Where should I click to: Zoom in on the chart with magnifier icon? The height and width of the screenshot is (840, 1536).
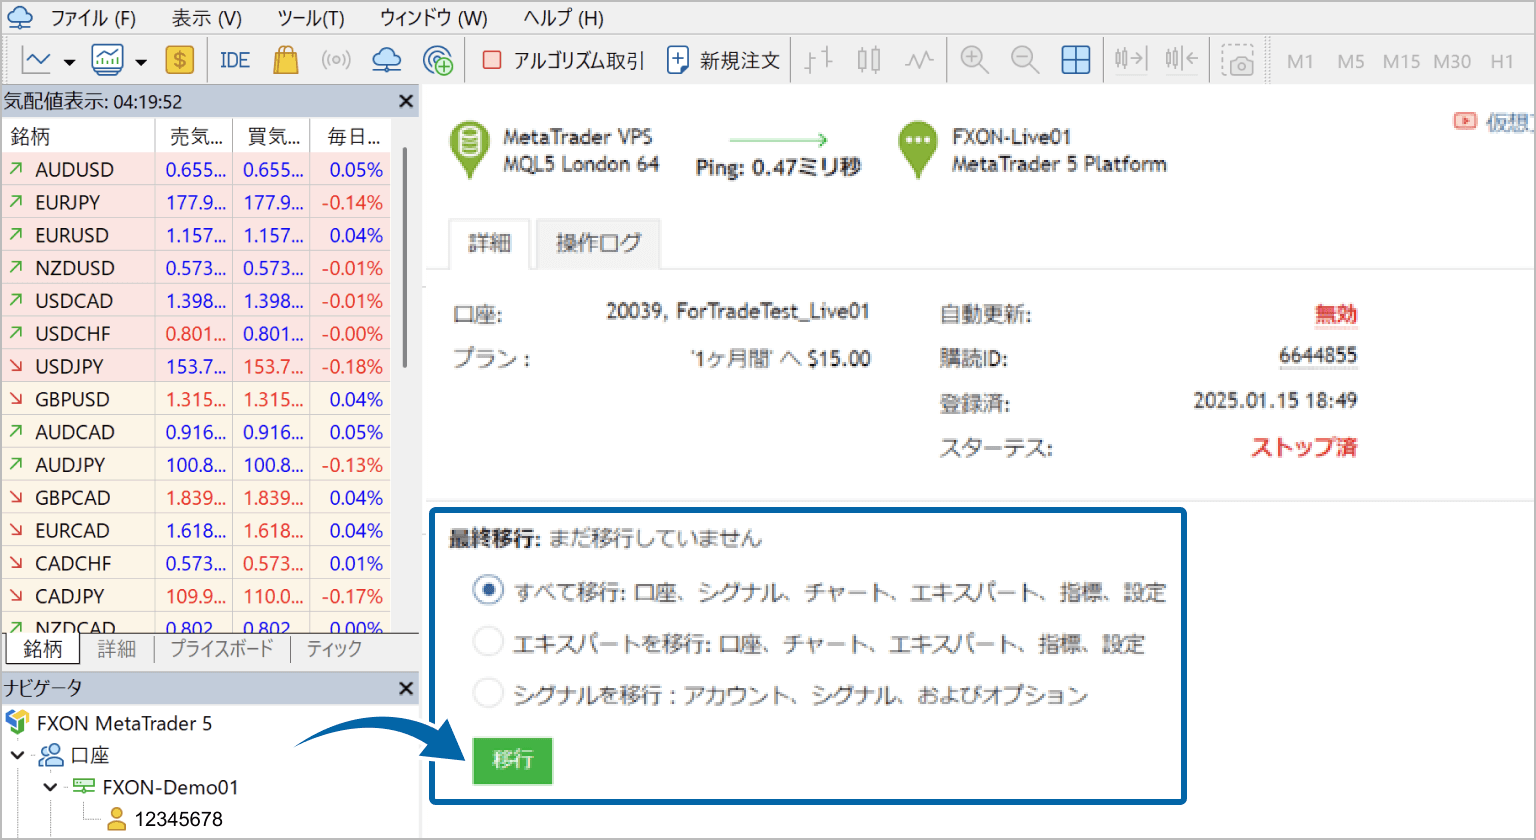(x=974, y=60)
